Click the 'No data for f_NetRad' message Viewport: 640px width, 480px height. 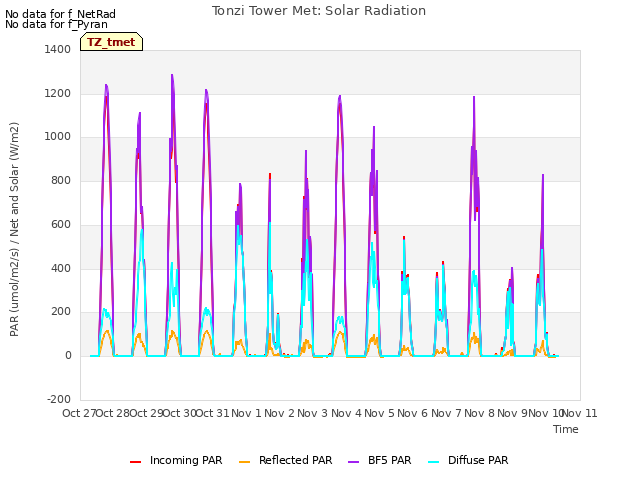click(60, 14)
